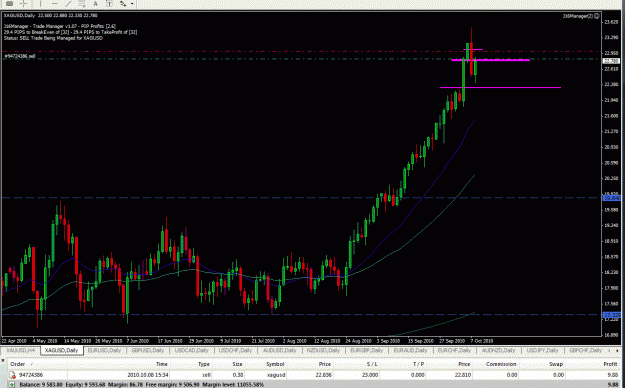Viewport: 625px width, 388px height.
Task: Select the trendline drawing tool
Action: 68,4
